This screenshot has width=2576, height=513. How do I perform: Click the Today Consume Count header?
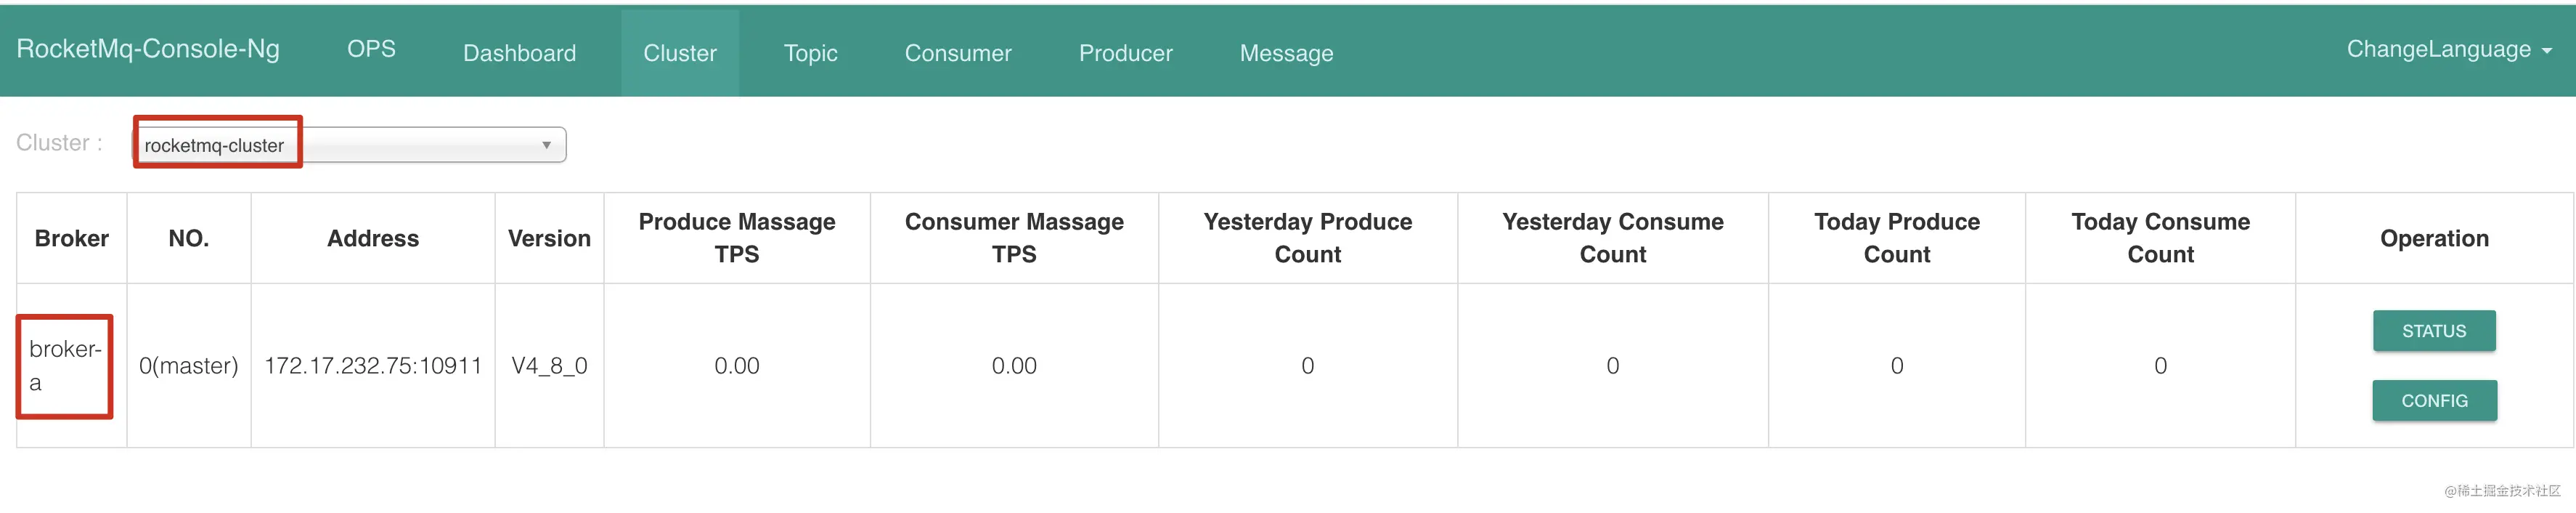(x=2160, y=238)
